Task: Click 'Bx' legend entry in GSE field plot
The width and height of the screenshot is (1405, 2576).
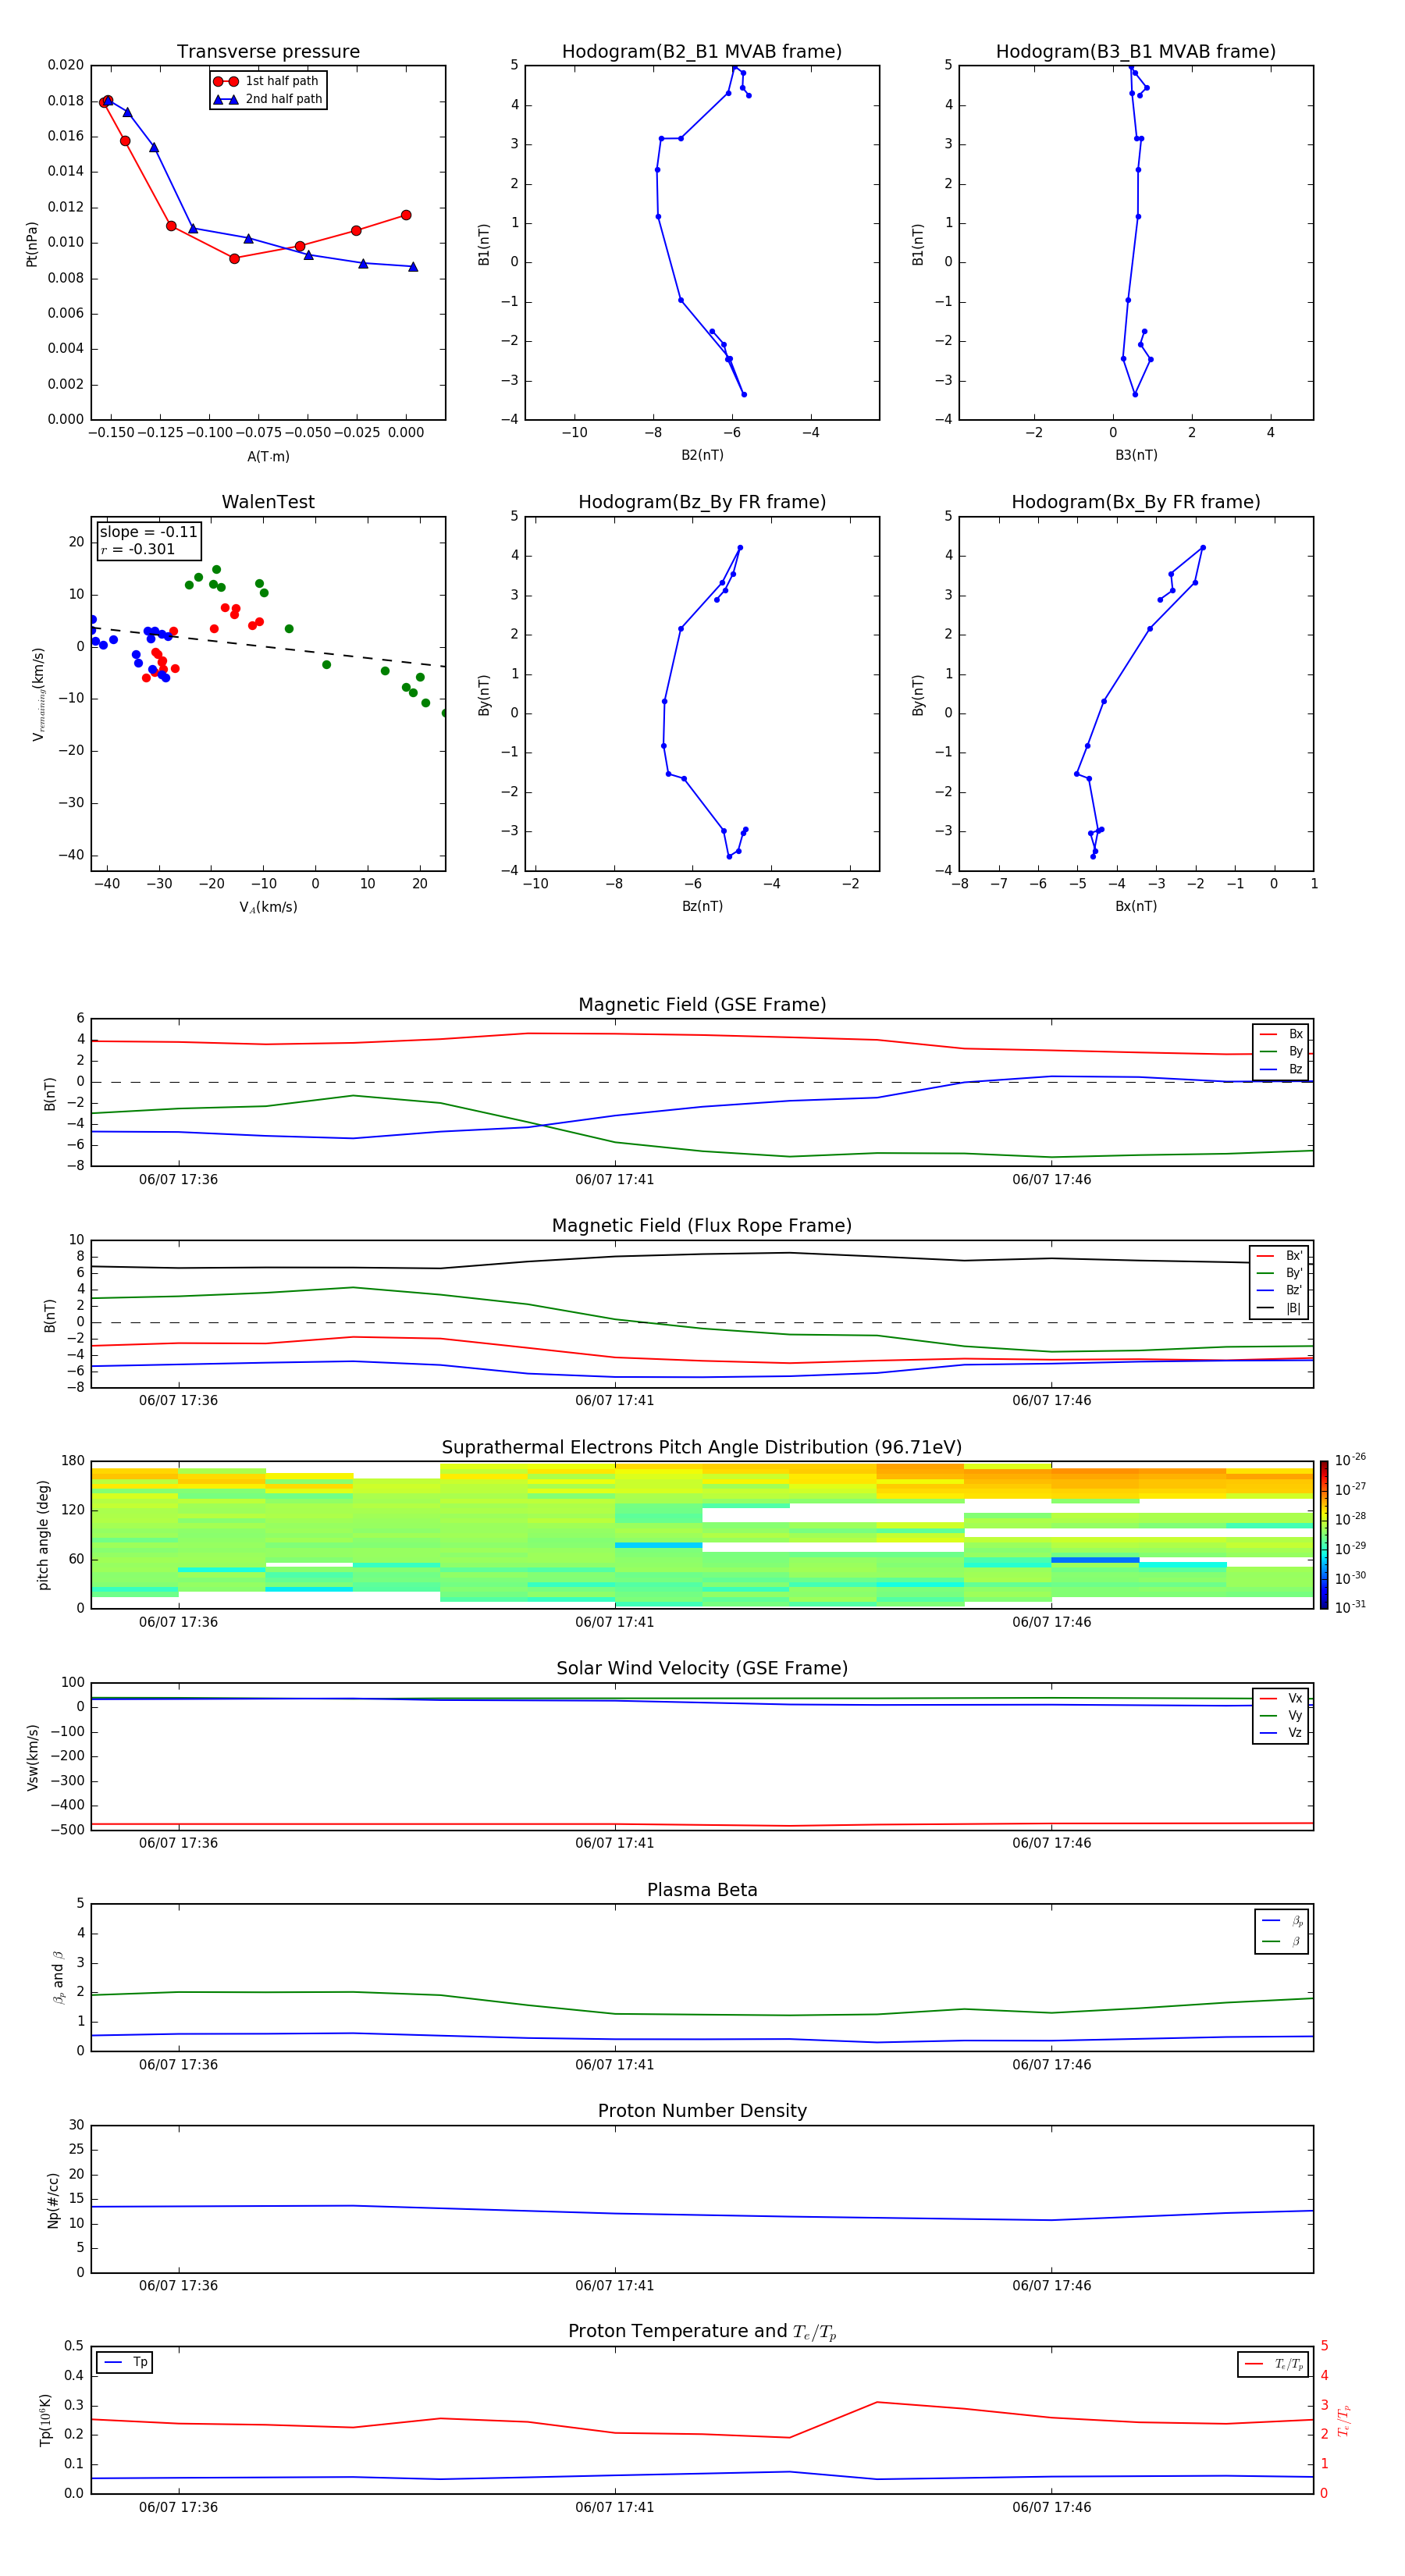Action: (x=1281, y=1034)
